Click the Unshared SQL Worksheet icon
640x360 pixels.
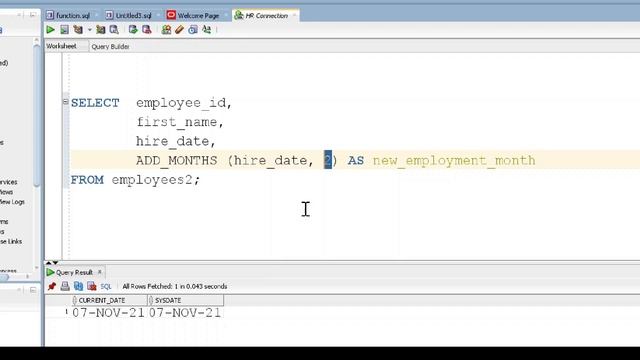[166, 29]
